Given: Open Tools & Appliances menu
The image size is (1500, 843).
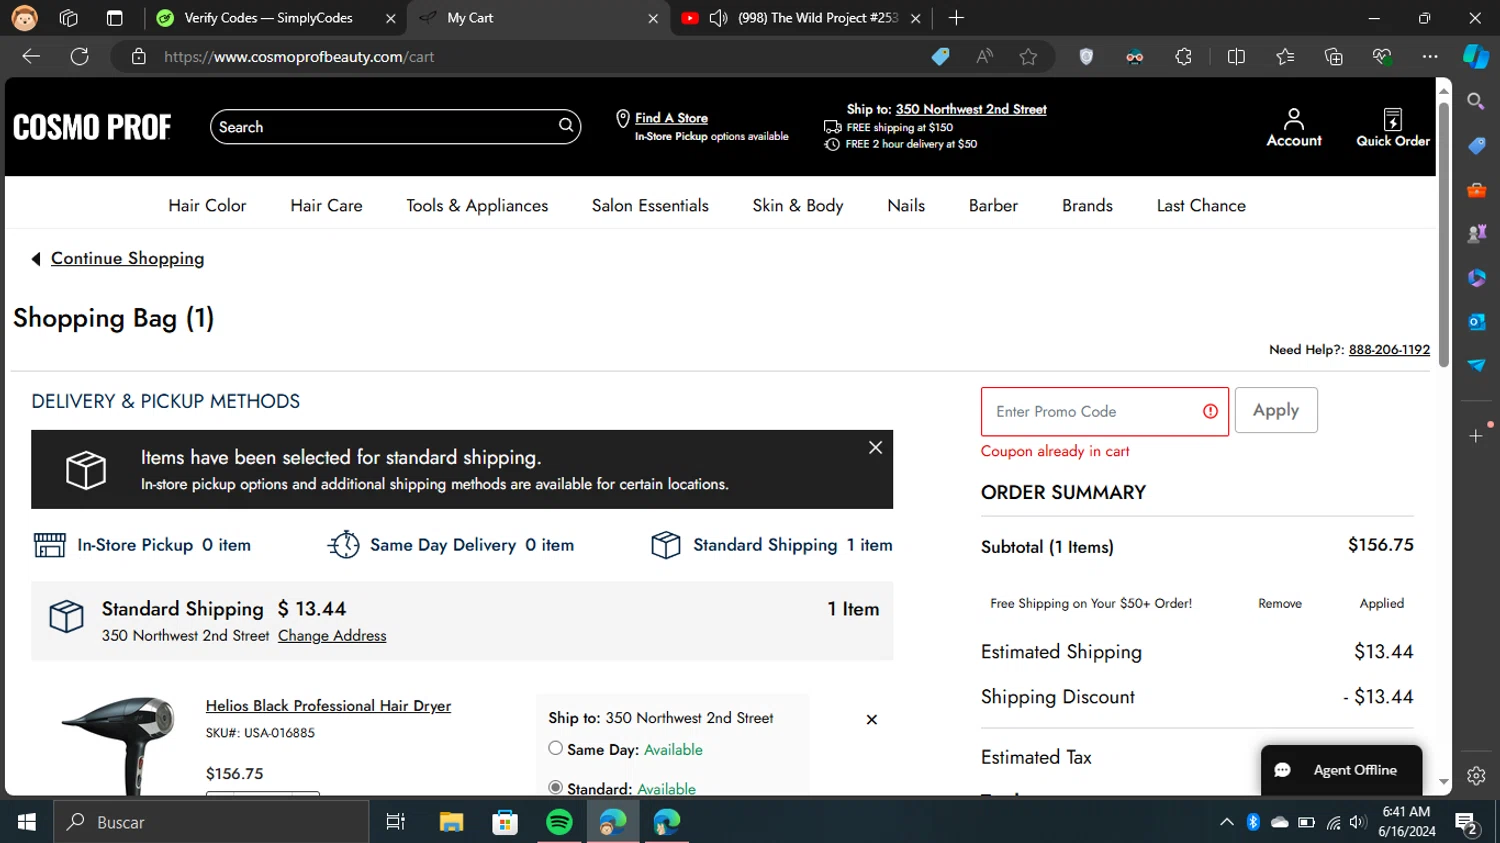Looking at the screenshot, I should point(477,205).
